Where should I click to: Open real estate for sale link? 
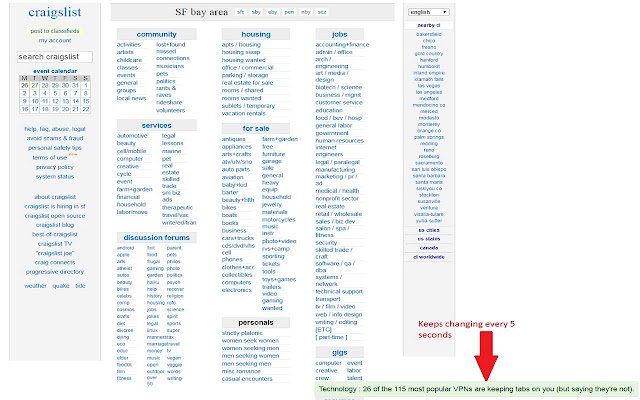(x=247, y=83)
